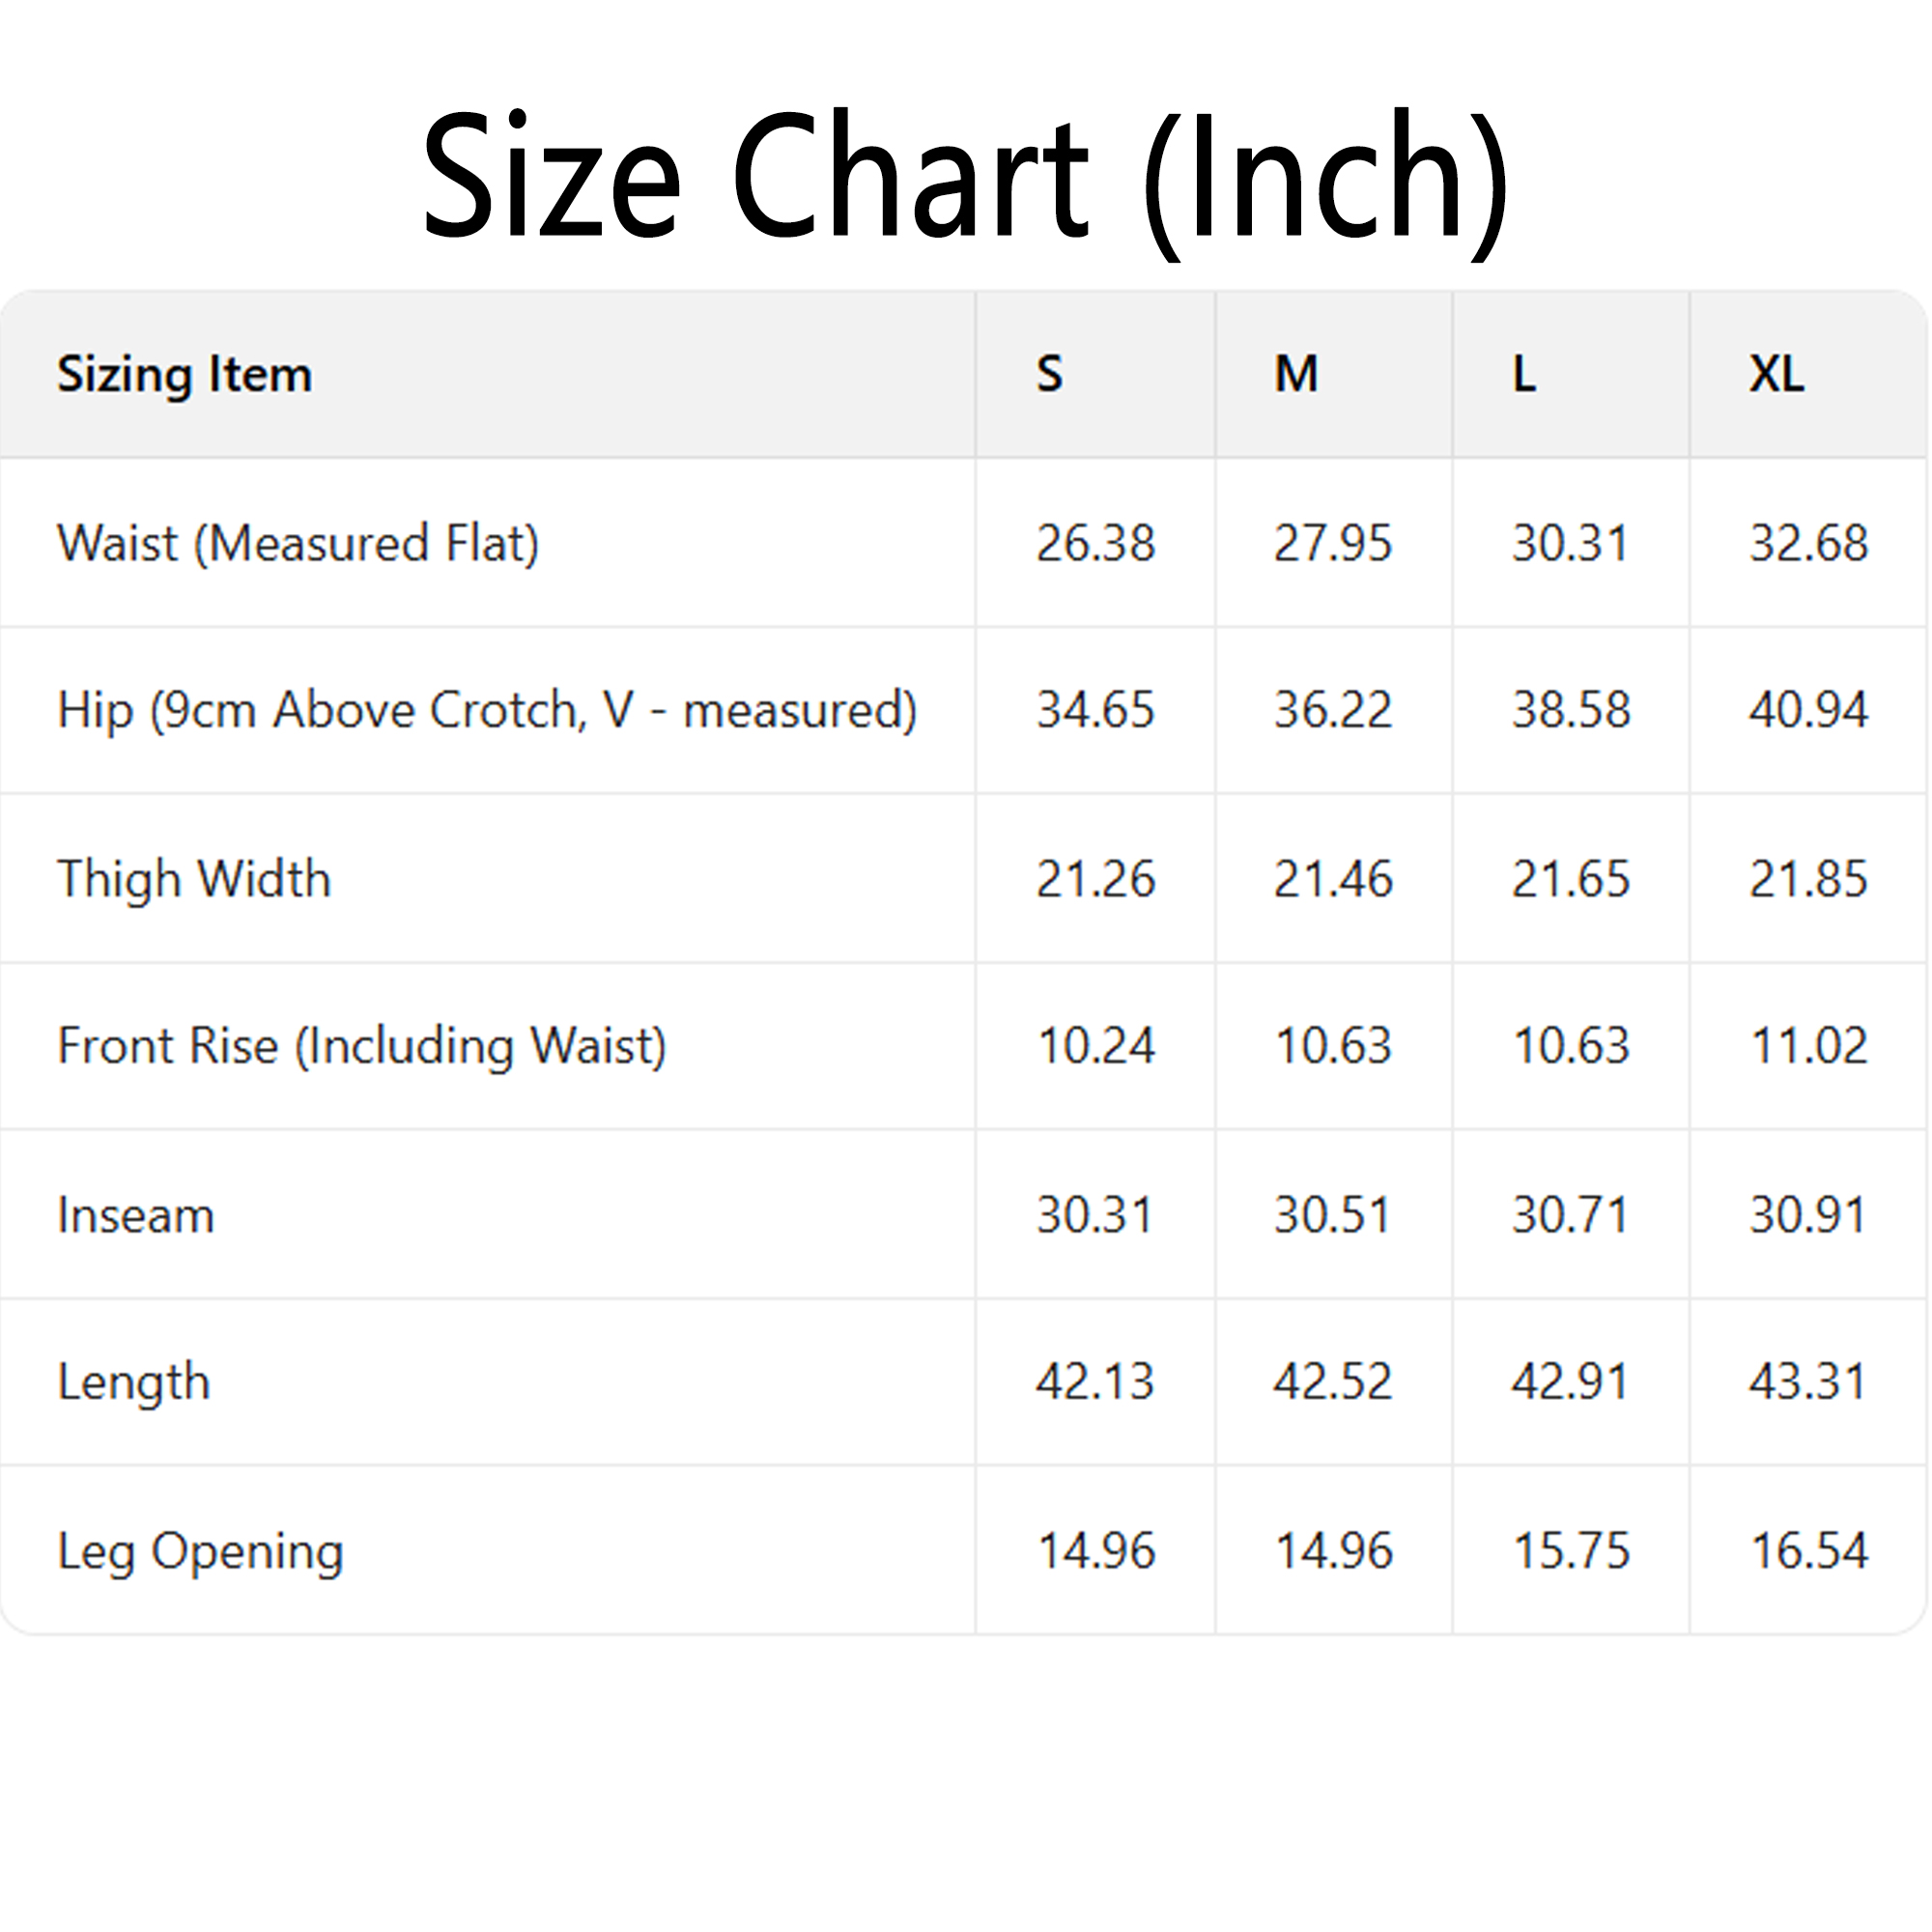The height and width of the screenshot is (1932, 1932).
Task: Select the front rise 10.63 for size L
Action: pos(1570,1047)
